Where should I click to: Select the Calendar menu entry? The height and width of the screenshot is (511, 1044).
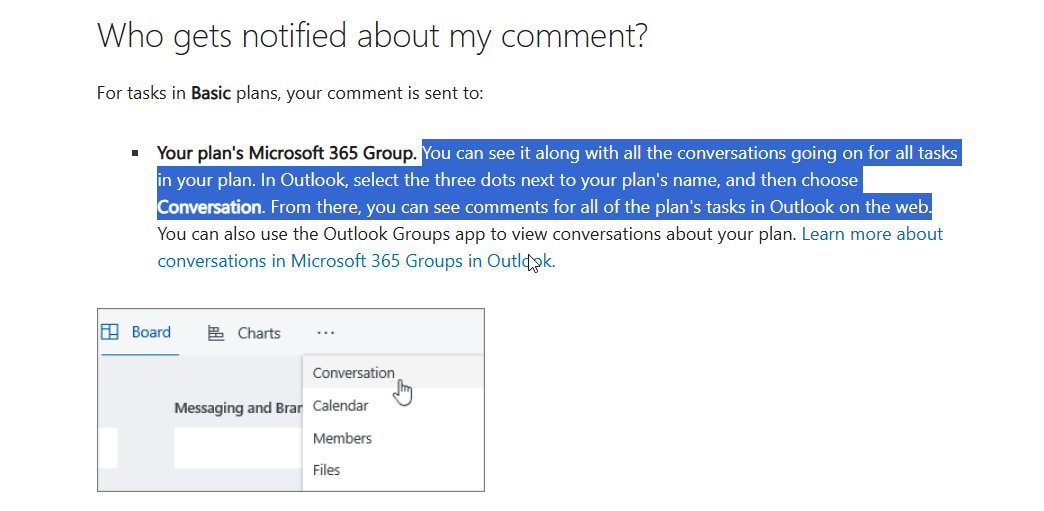click(340, 405)
